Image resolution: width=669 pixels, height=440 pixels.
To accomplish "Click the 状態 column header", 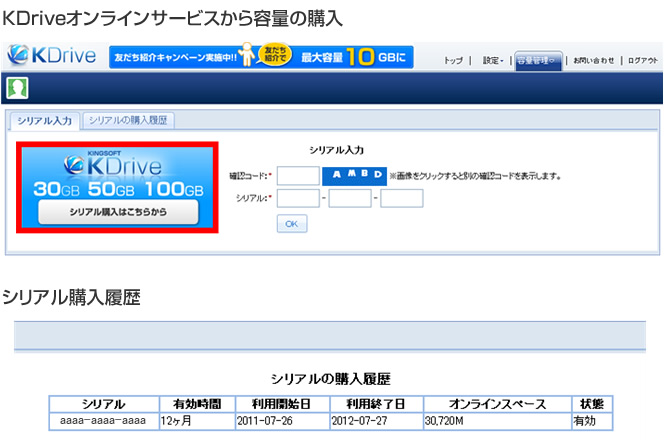I will tap(592, 404).
